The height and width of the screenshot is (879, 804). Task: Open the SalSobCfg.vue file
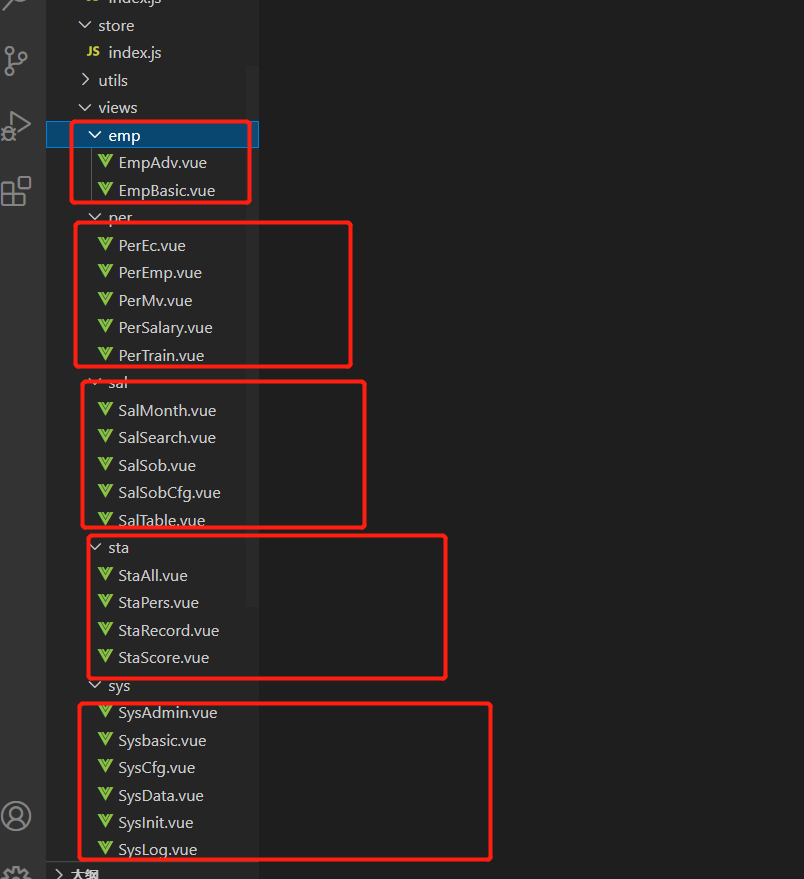[x=169, y=493]
